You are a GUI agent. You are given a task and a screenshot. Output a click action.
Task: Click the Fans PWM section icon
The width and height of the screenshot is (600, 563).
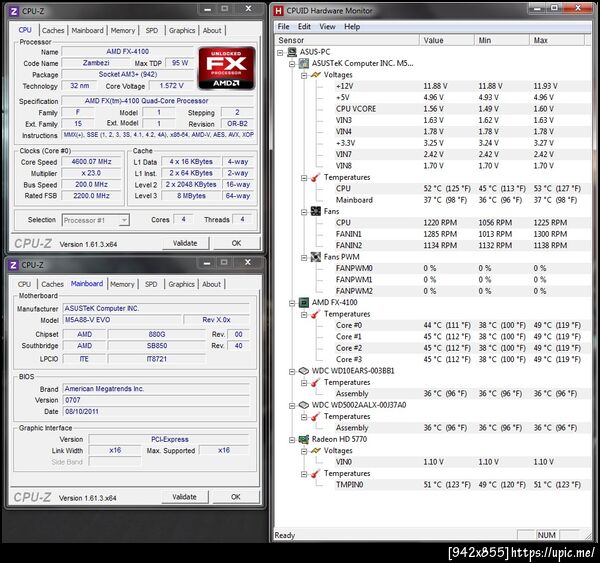(316, 257)
